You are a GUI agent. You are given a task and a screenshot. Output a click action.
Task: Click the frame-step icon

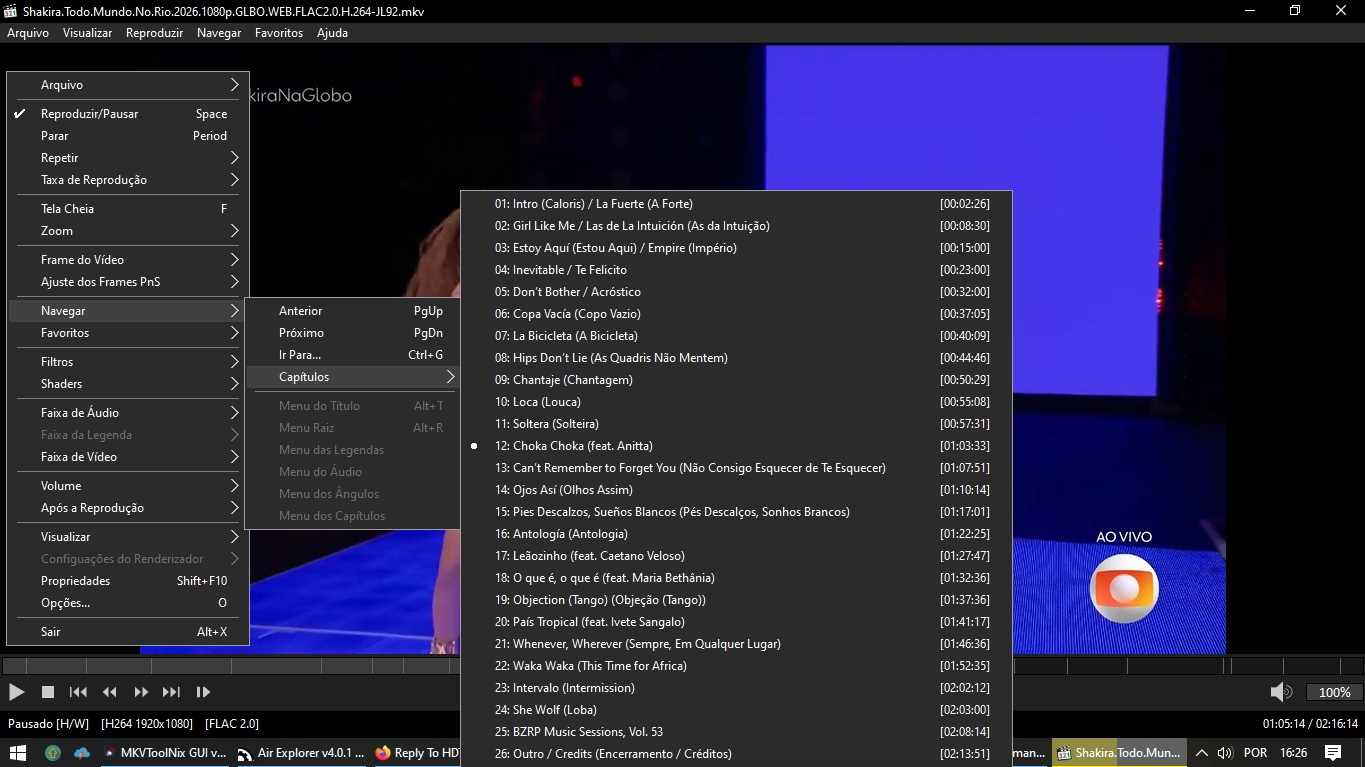203,692
